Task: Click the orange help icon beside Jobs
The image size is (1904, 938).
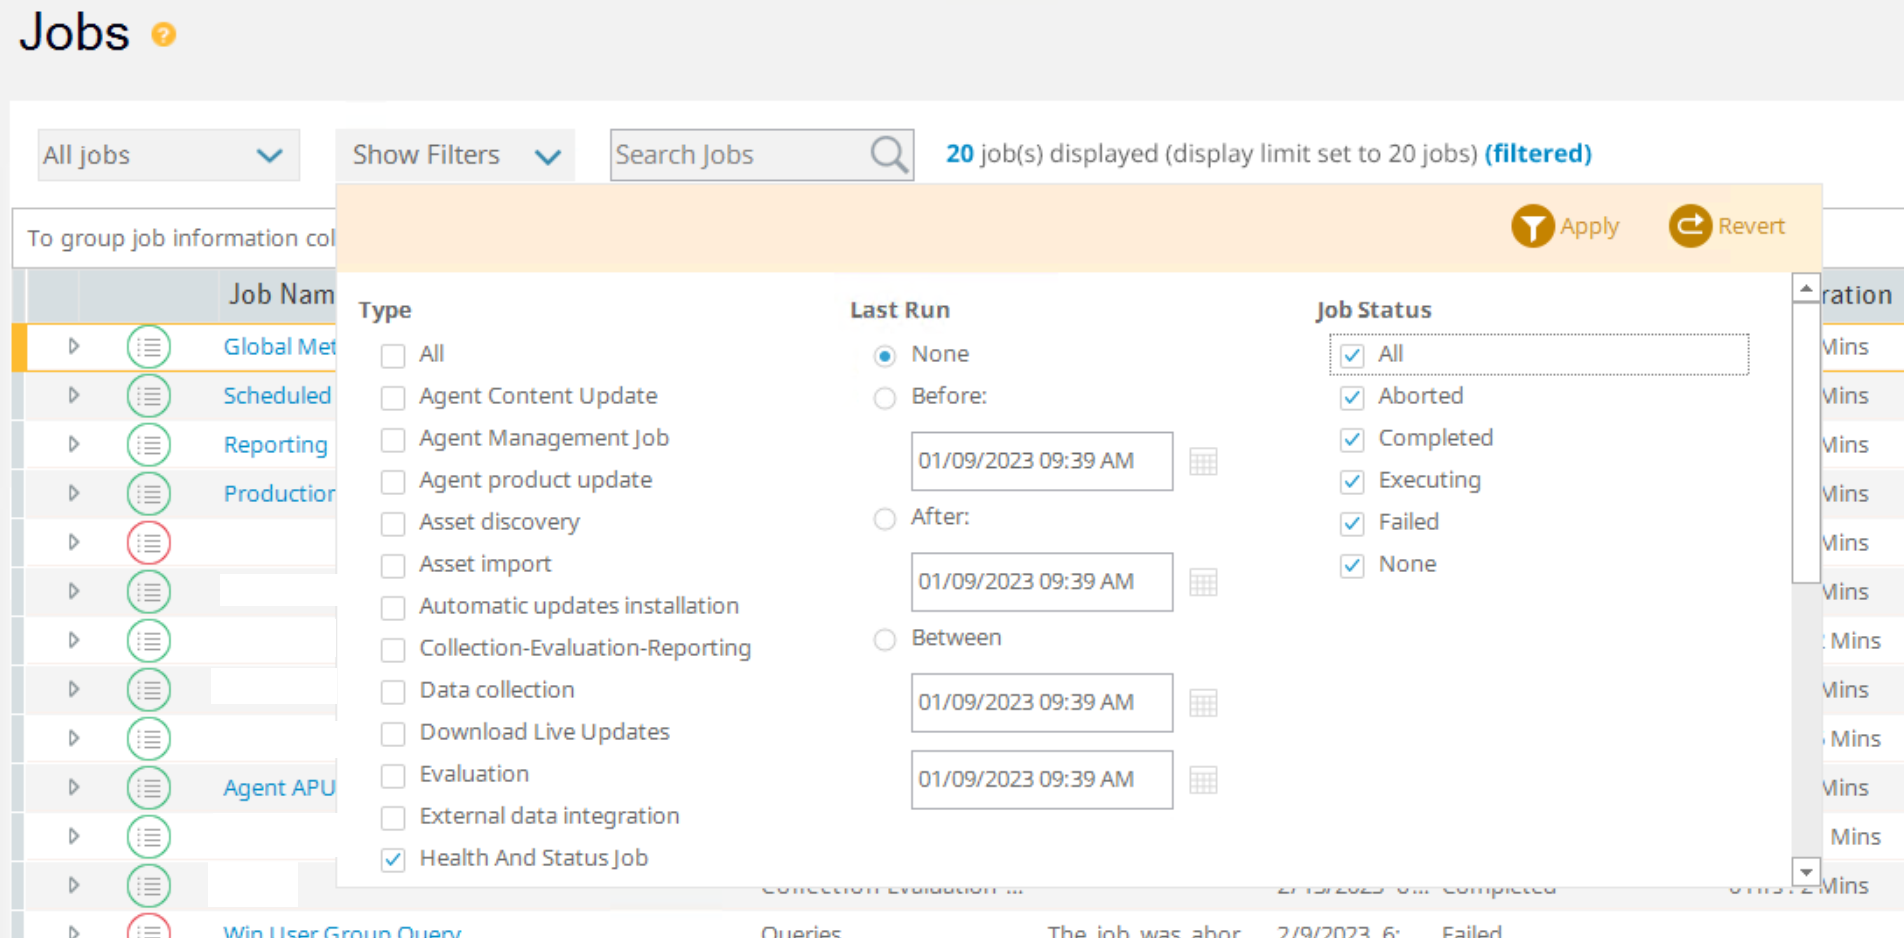Action: tap(164, 35)
